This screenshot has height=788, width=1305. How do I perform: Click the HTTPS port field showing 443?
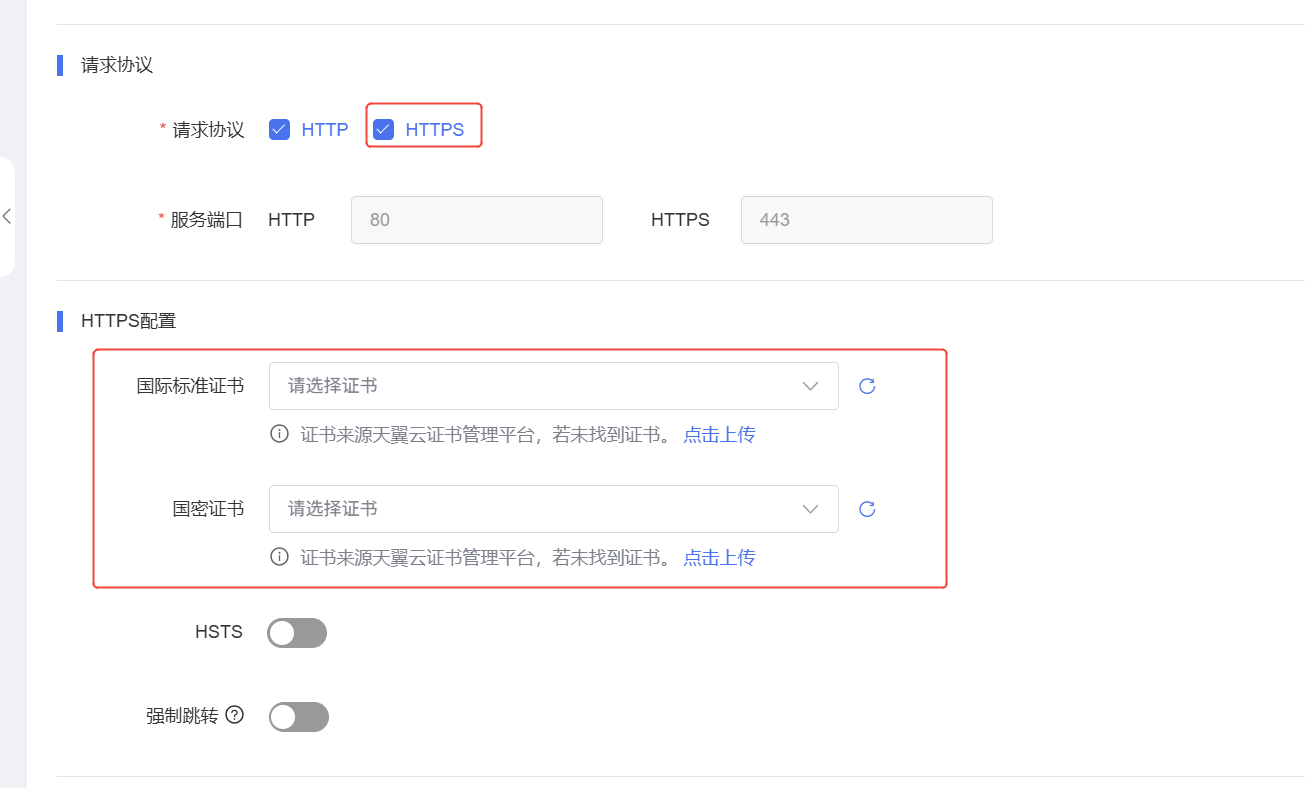867,220
